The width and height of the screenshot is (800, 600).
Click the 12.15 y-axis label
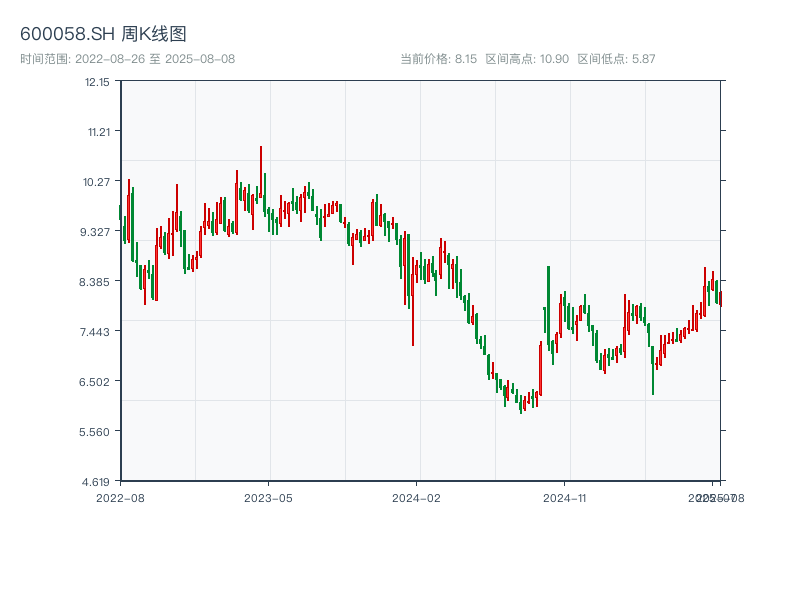97,82
